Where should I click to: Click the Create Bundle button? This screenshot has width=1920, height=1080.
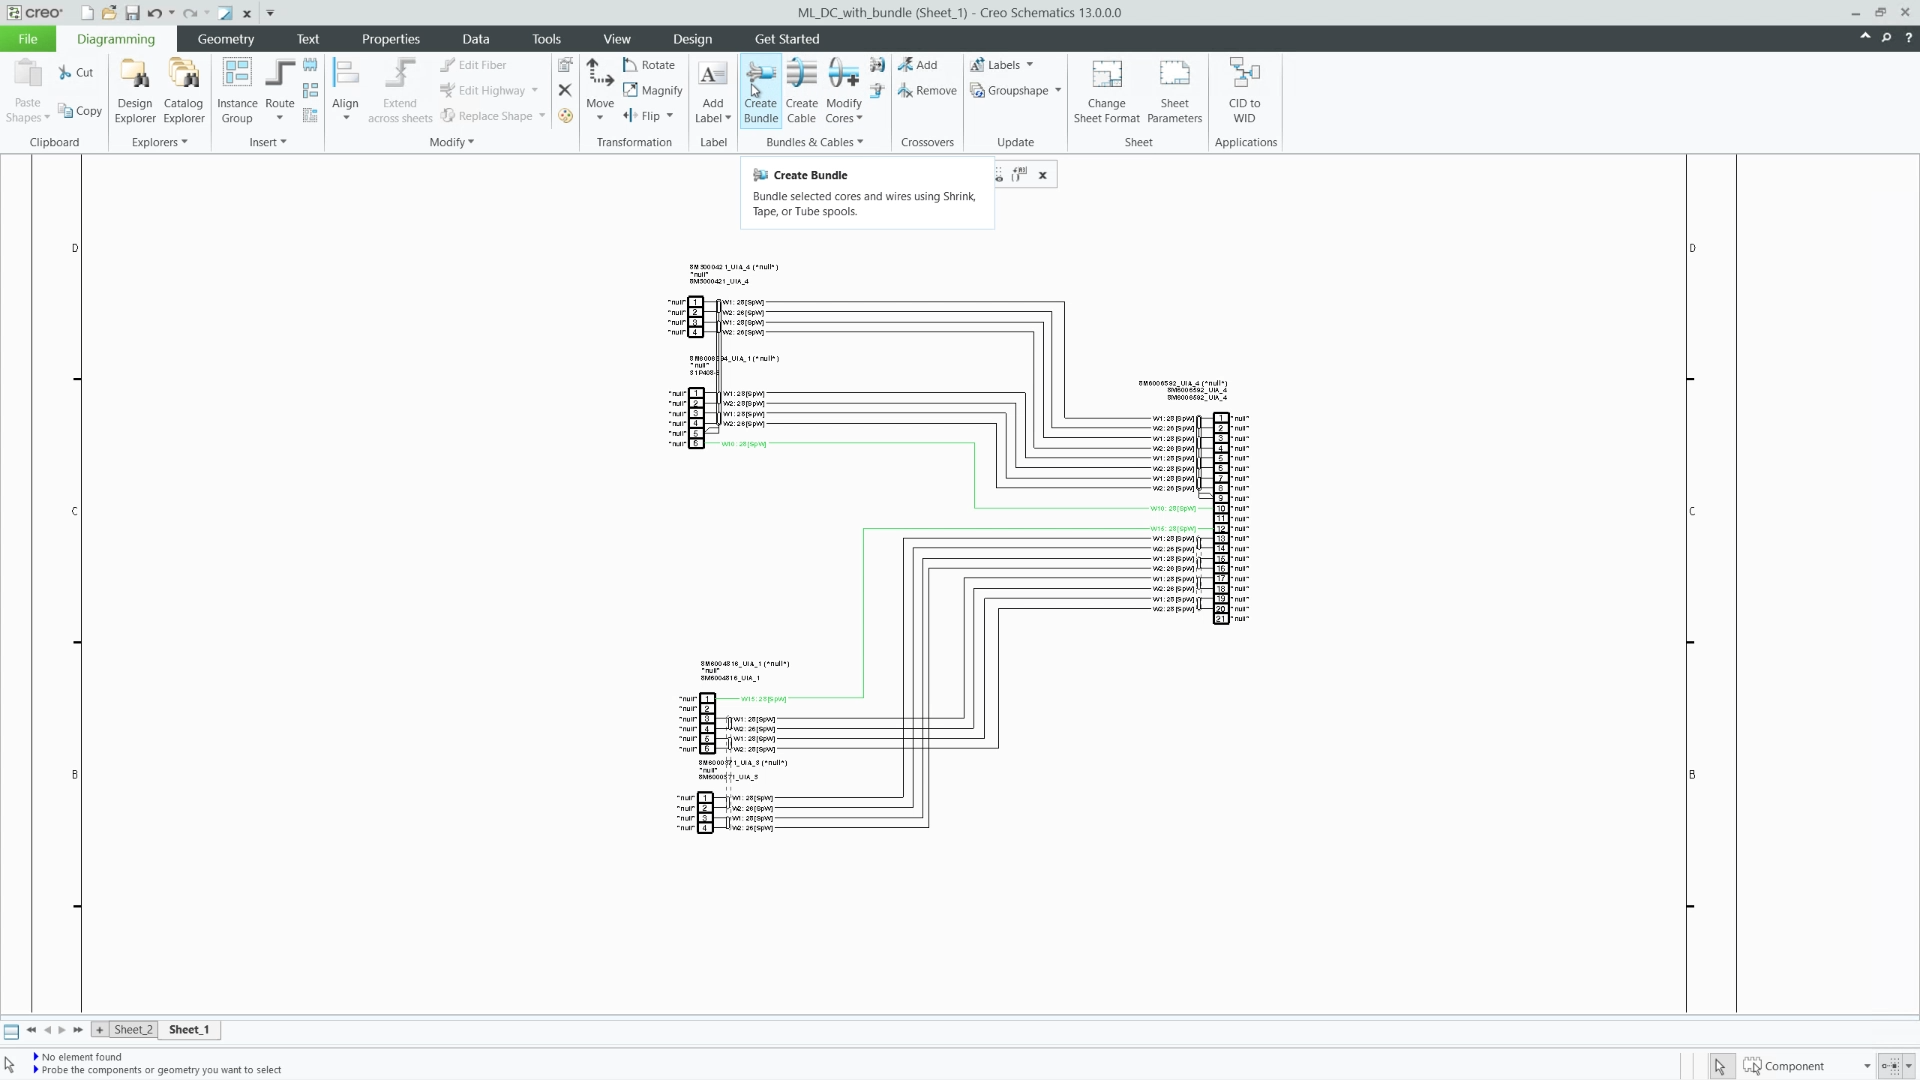click(761, 91)
